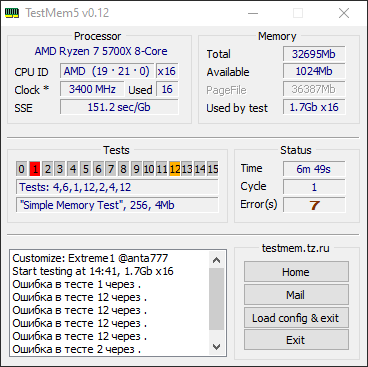Click Used by test 1.7Gb x16 field
The image size is (368, 367).
pyautogui.click(x=314, y=107)
